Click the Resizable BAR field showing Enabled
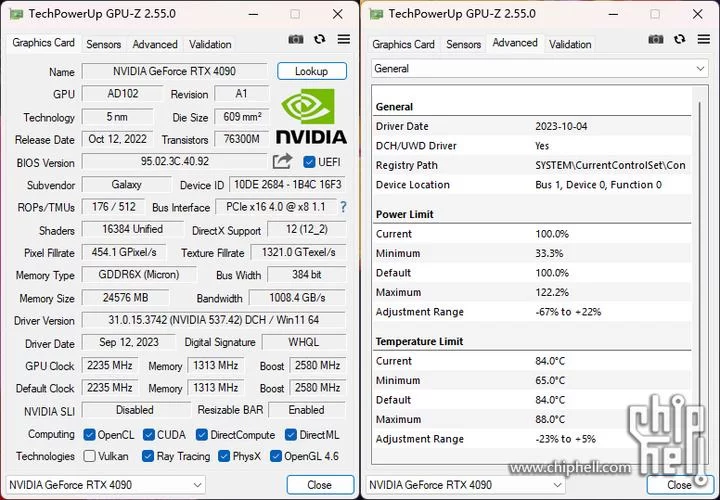This screenshot has width=720, height=500. pyautogui.click(x=307, y=410)
